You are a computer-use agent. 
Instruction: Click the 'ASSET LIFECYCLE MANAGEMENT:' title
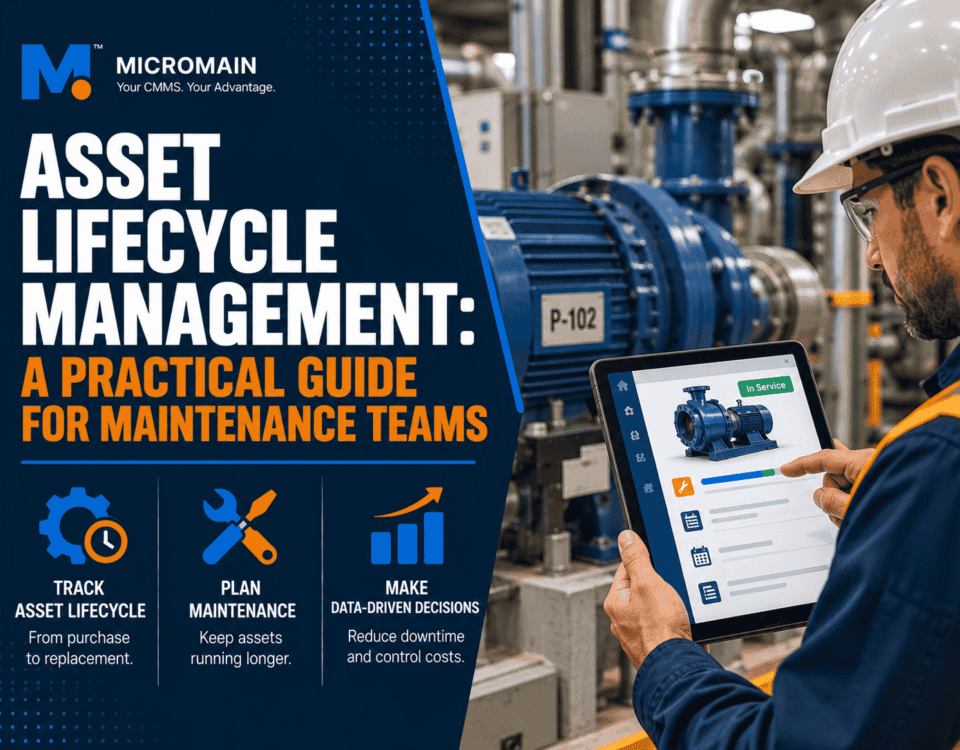pos(248,239)
